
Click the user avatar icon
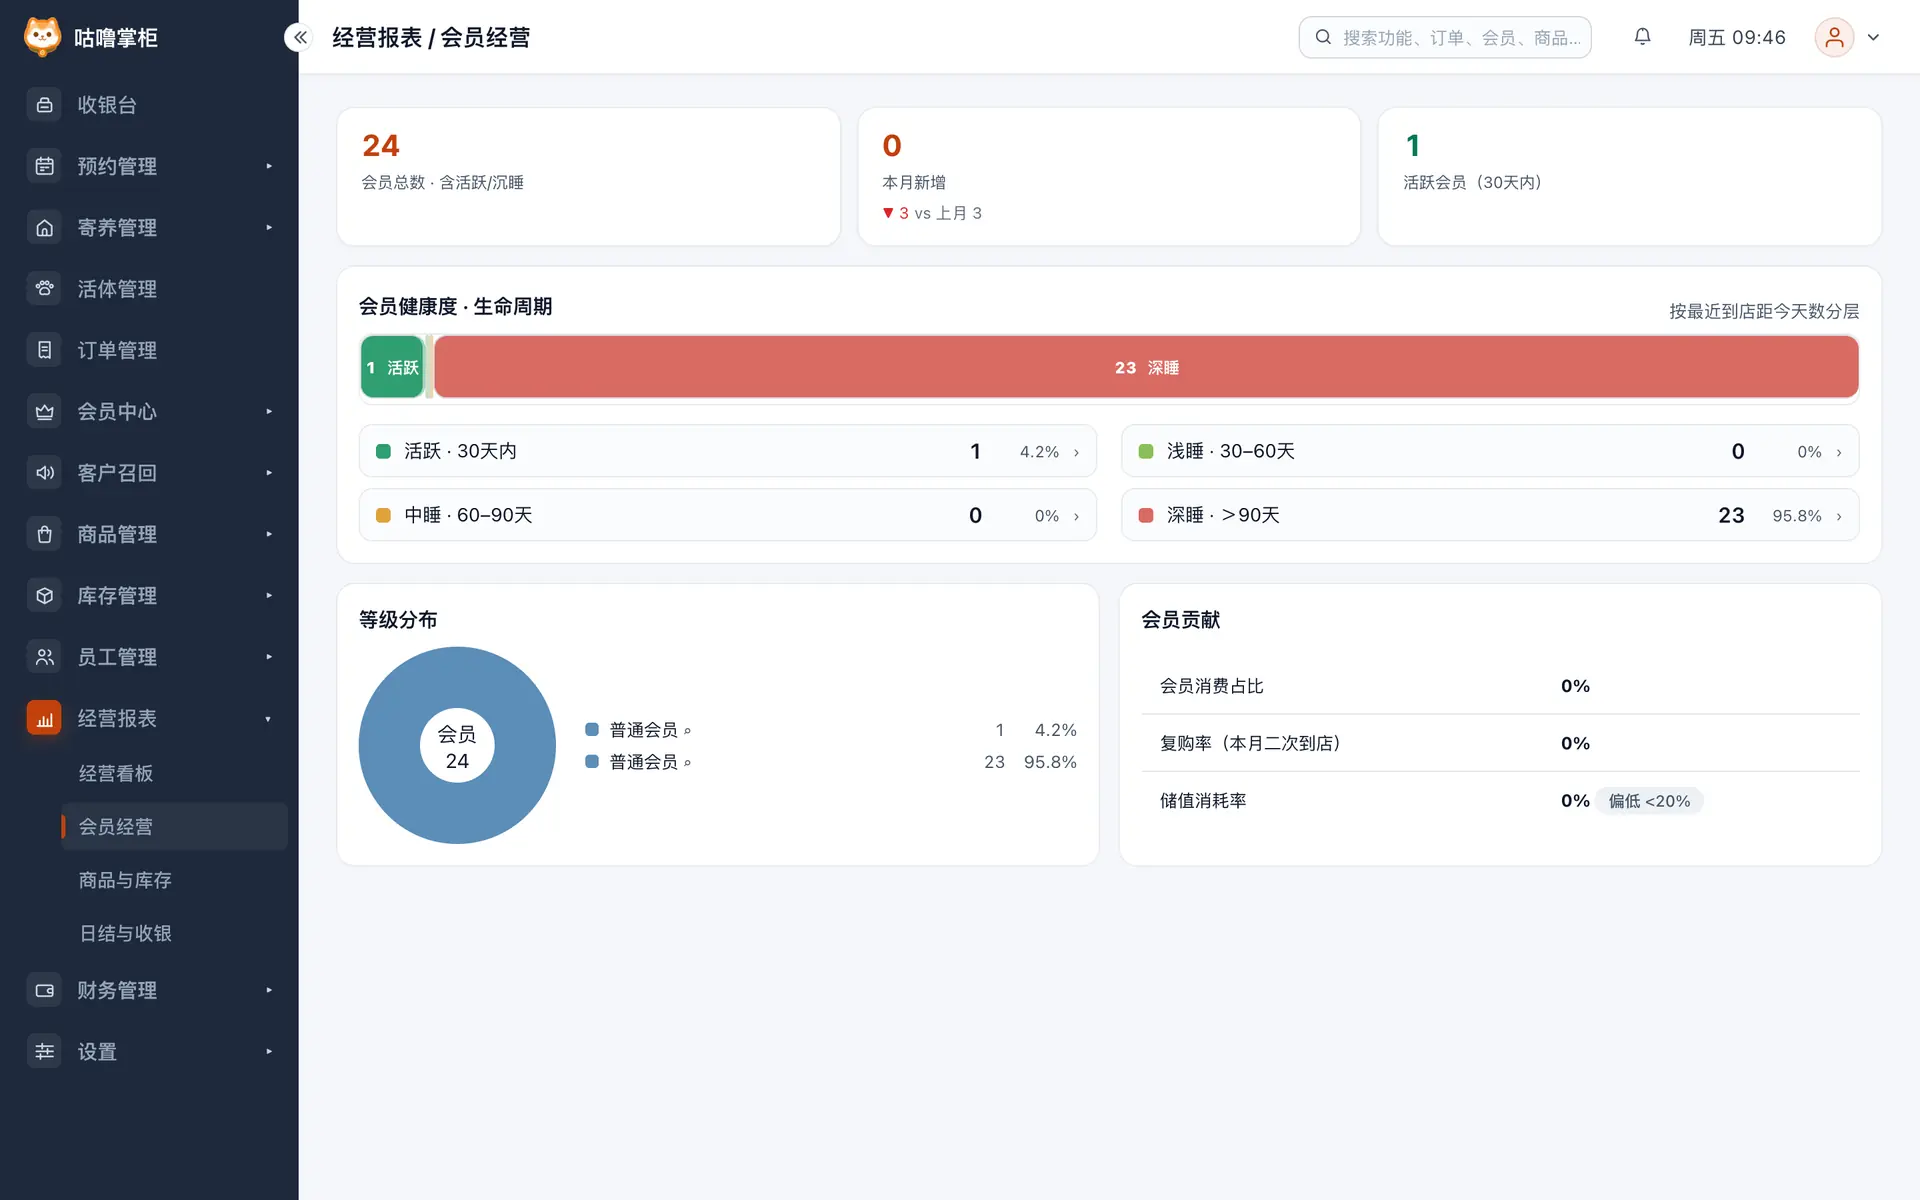click(1834, 37)
